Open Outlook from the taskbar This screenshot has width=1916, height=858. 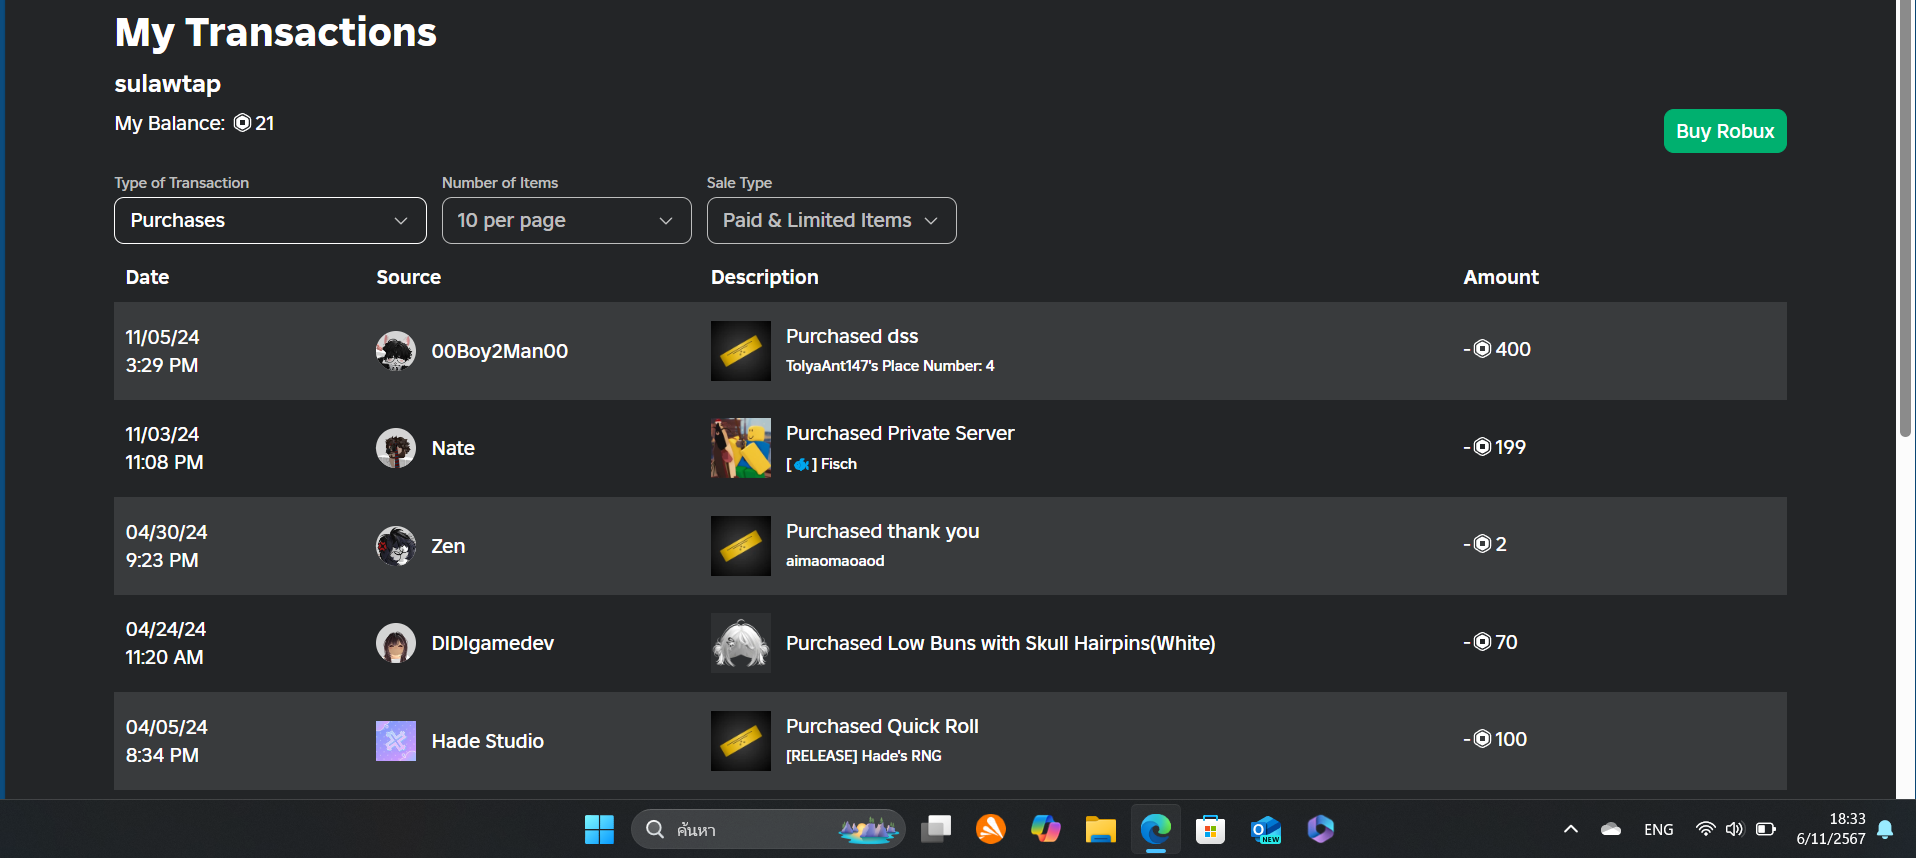[1266, 829]
